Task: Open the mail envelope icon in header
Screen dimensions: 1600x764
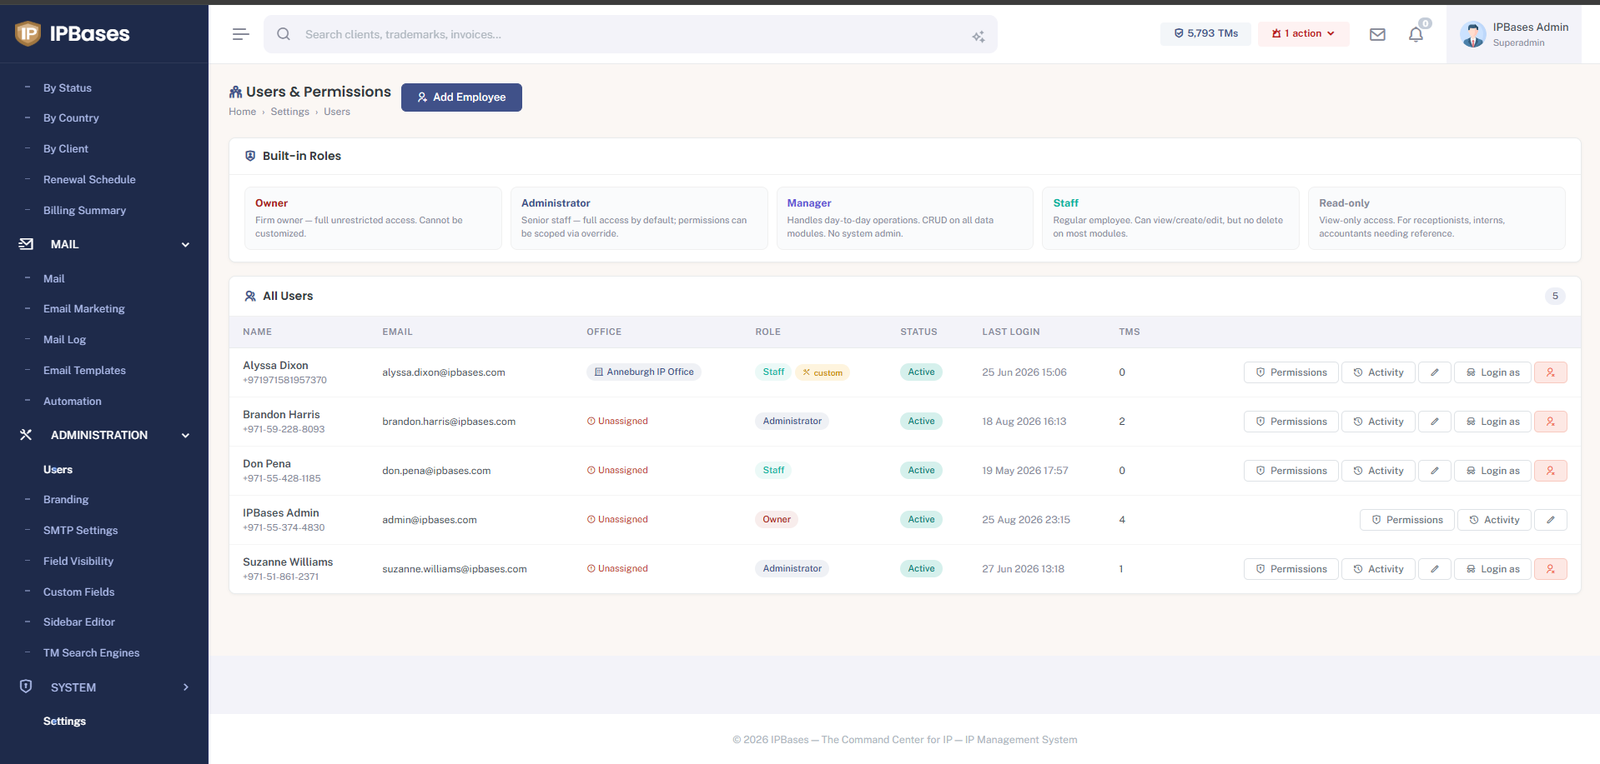Action: (1377, 34)
